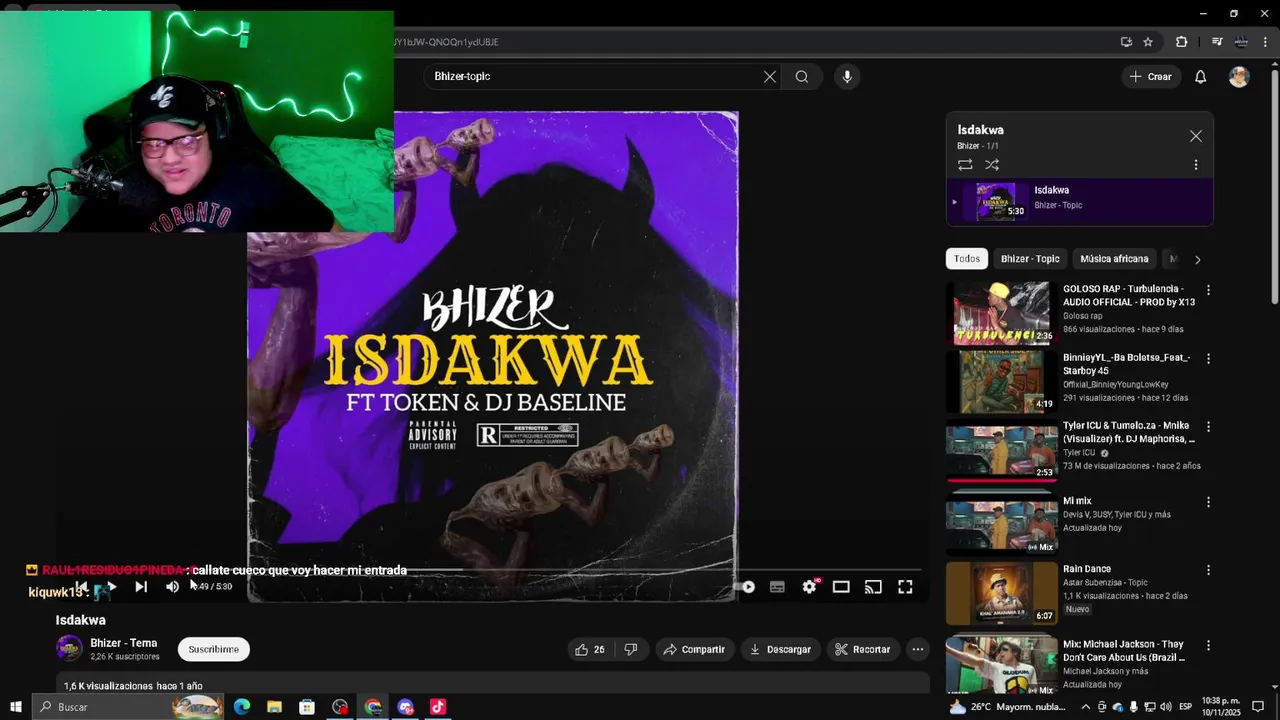This screenshot has width=1280, height=720.
Task: Open Microsoft Edge from taskbar
Action: [x=242, y=707]
